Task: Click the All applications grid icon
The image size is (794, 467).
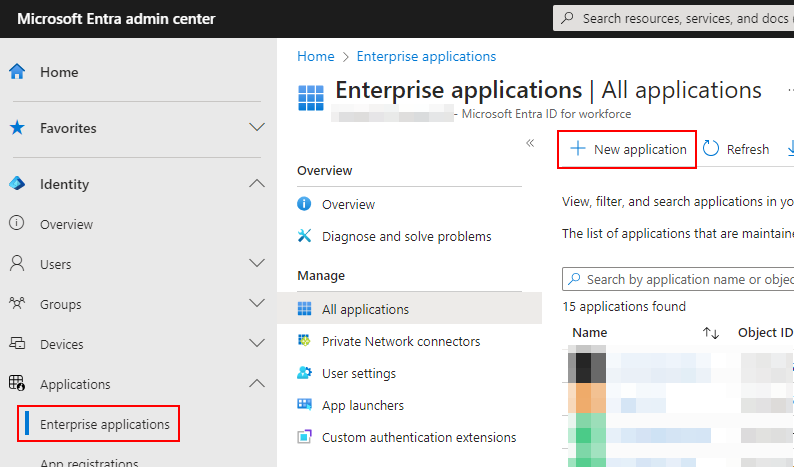Action: (304, 308)
